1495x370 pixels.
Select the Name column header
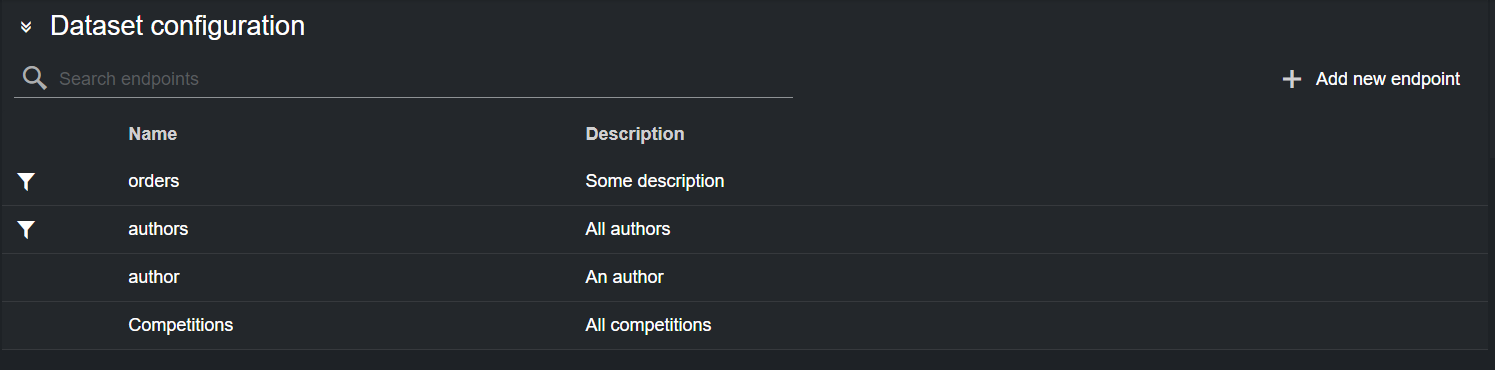[x=153, y=134]
